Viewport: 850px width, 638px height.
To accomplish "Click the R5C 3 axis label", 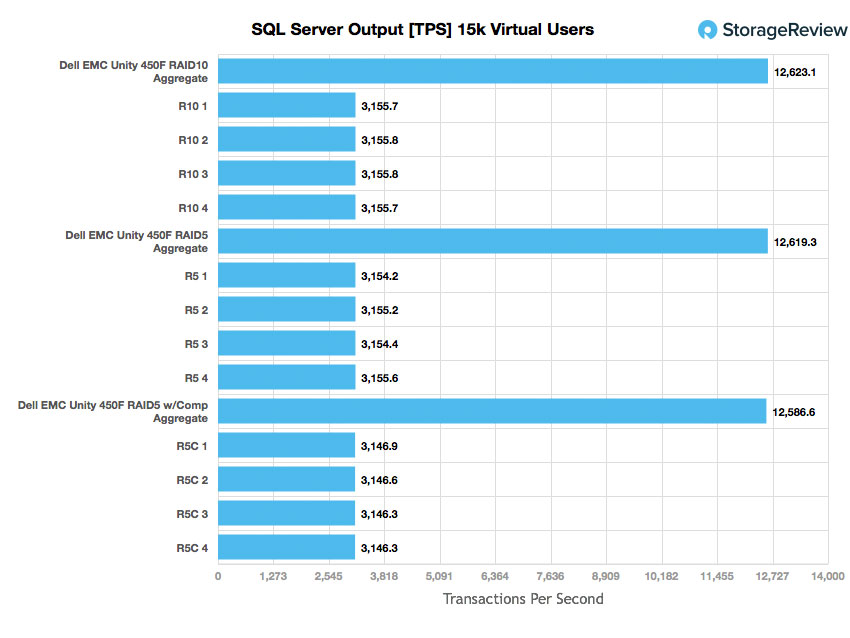I will (x=192, y=514).
